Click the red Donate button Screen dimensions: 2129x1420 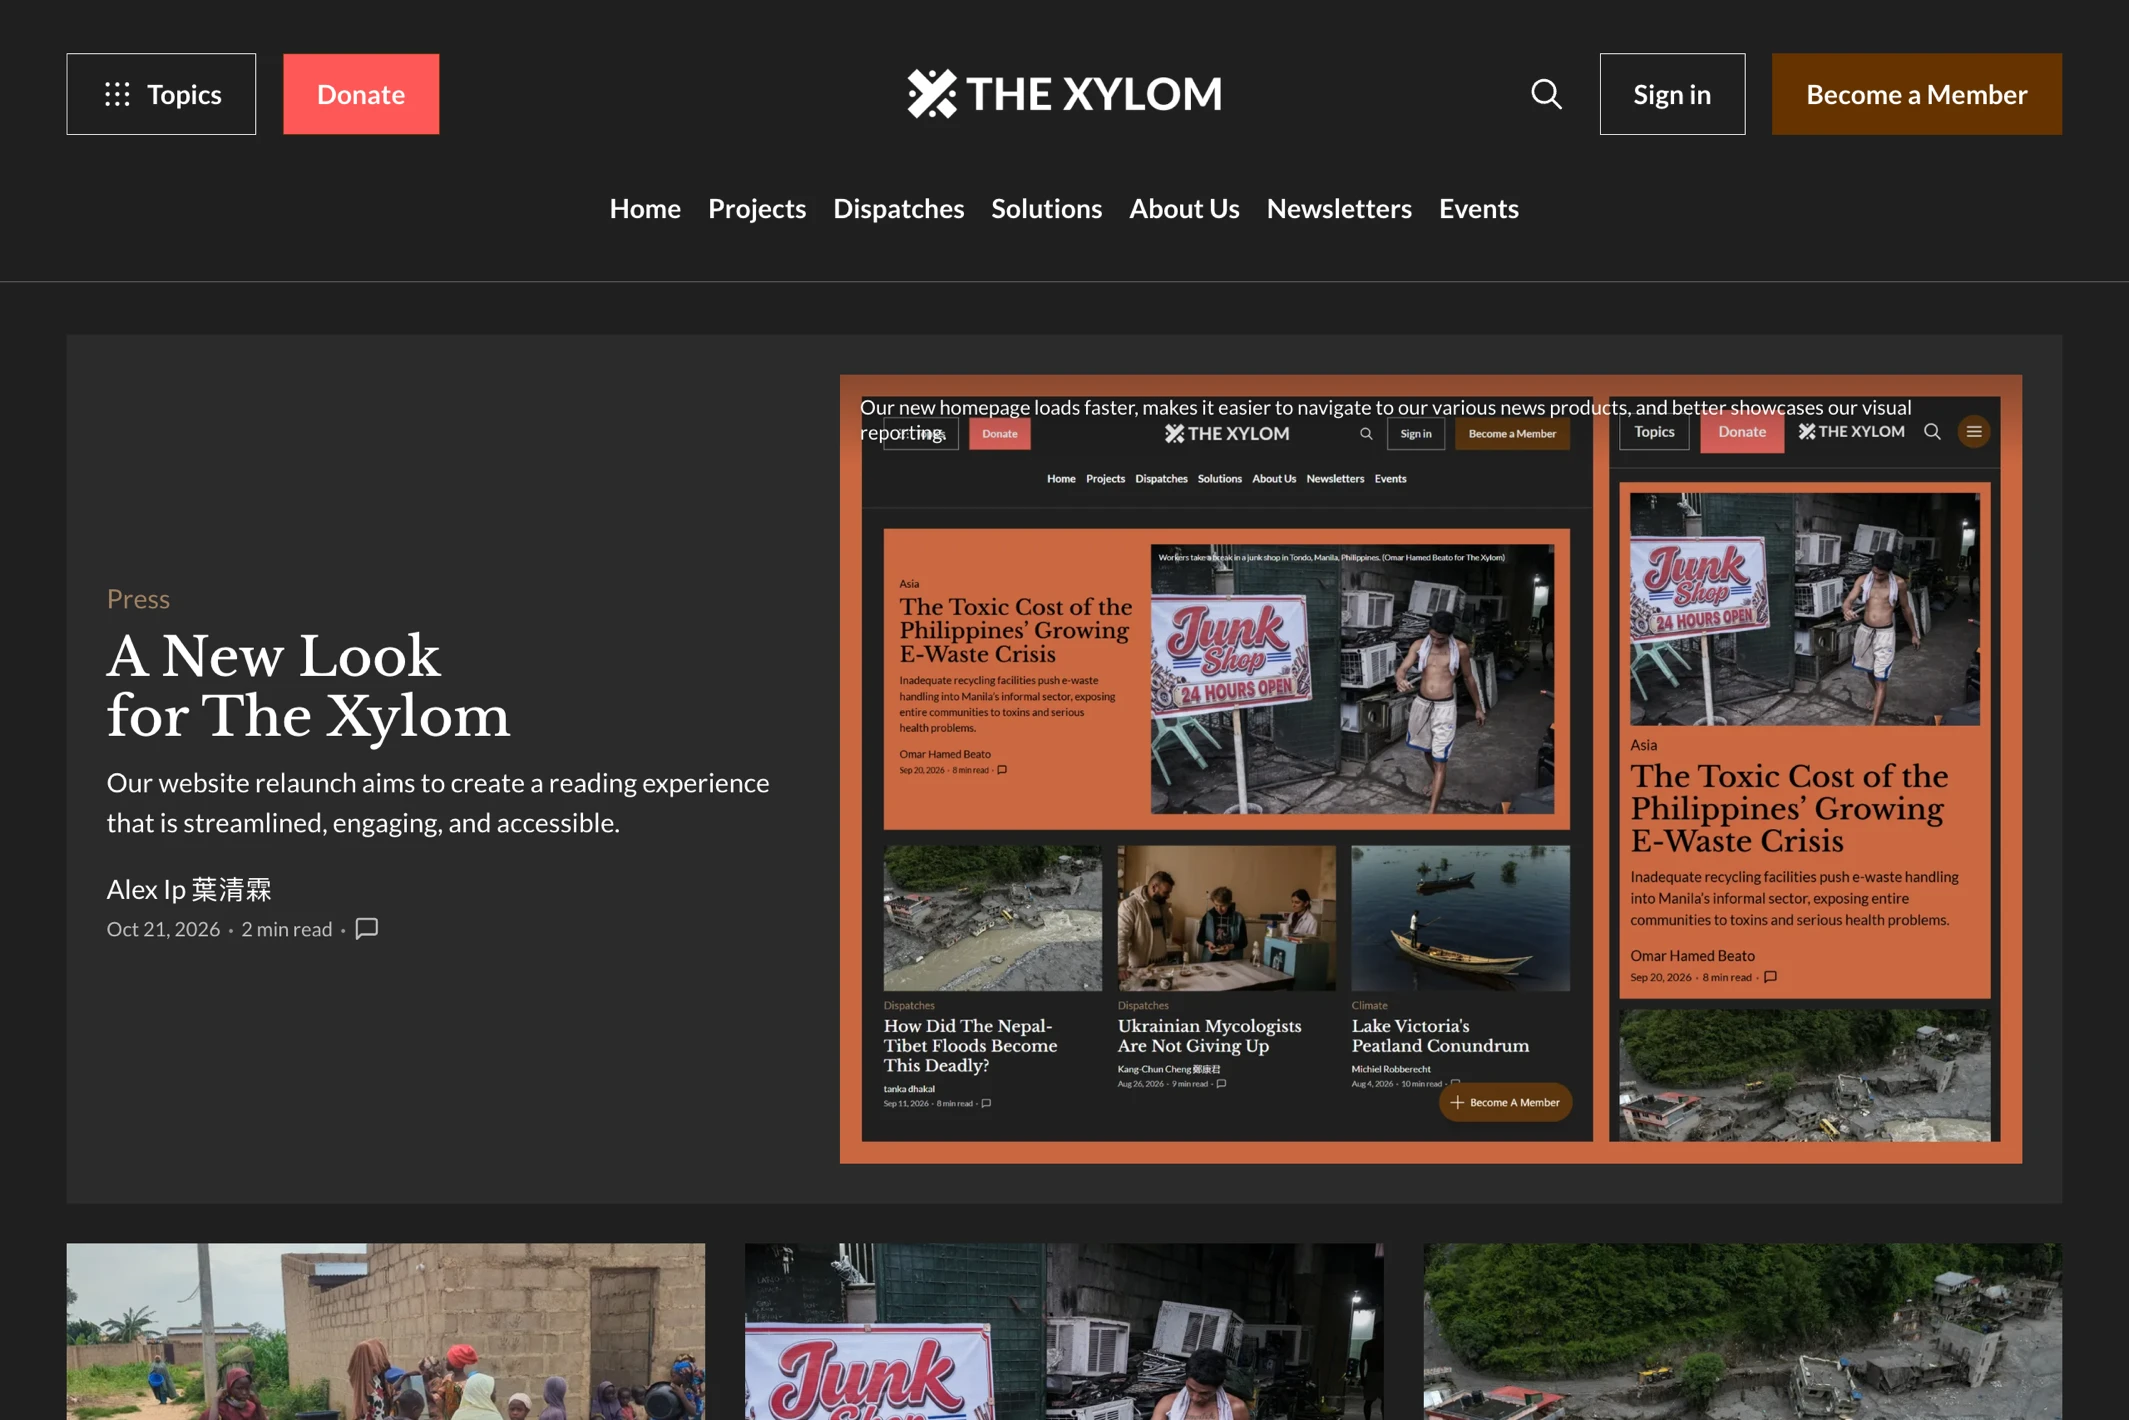pos(361,94)
